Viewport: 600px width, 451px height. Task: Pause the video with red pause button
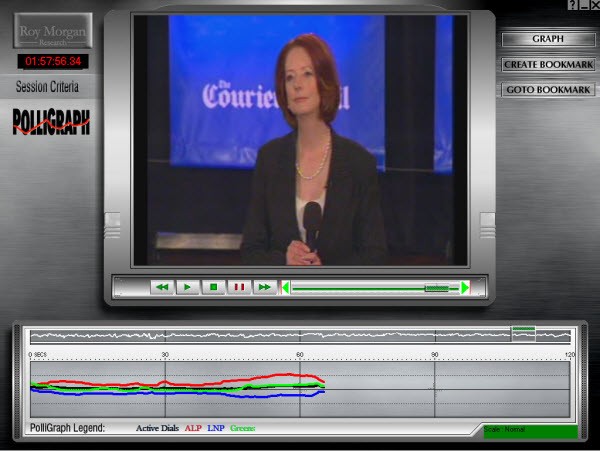tap(238, 287)
